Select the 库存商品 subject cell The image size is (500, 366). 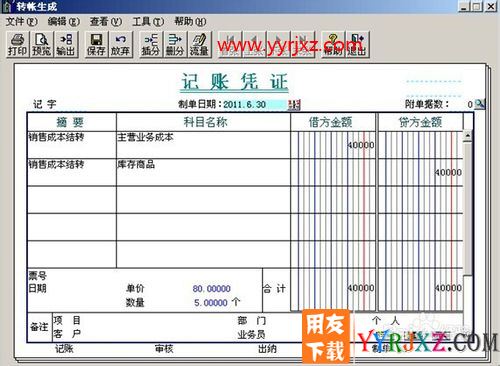click(203, 172)
